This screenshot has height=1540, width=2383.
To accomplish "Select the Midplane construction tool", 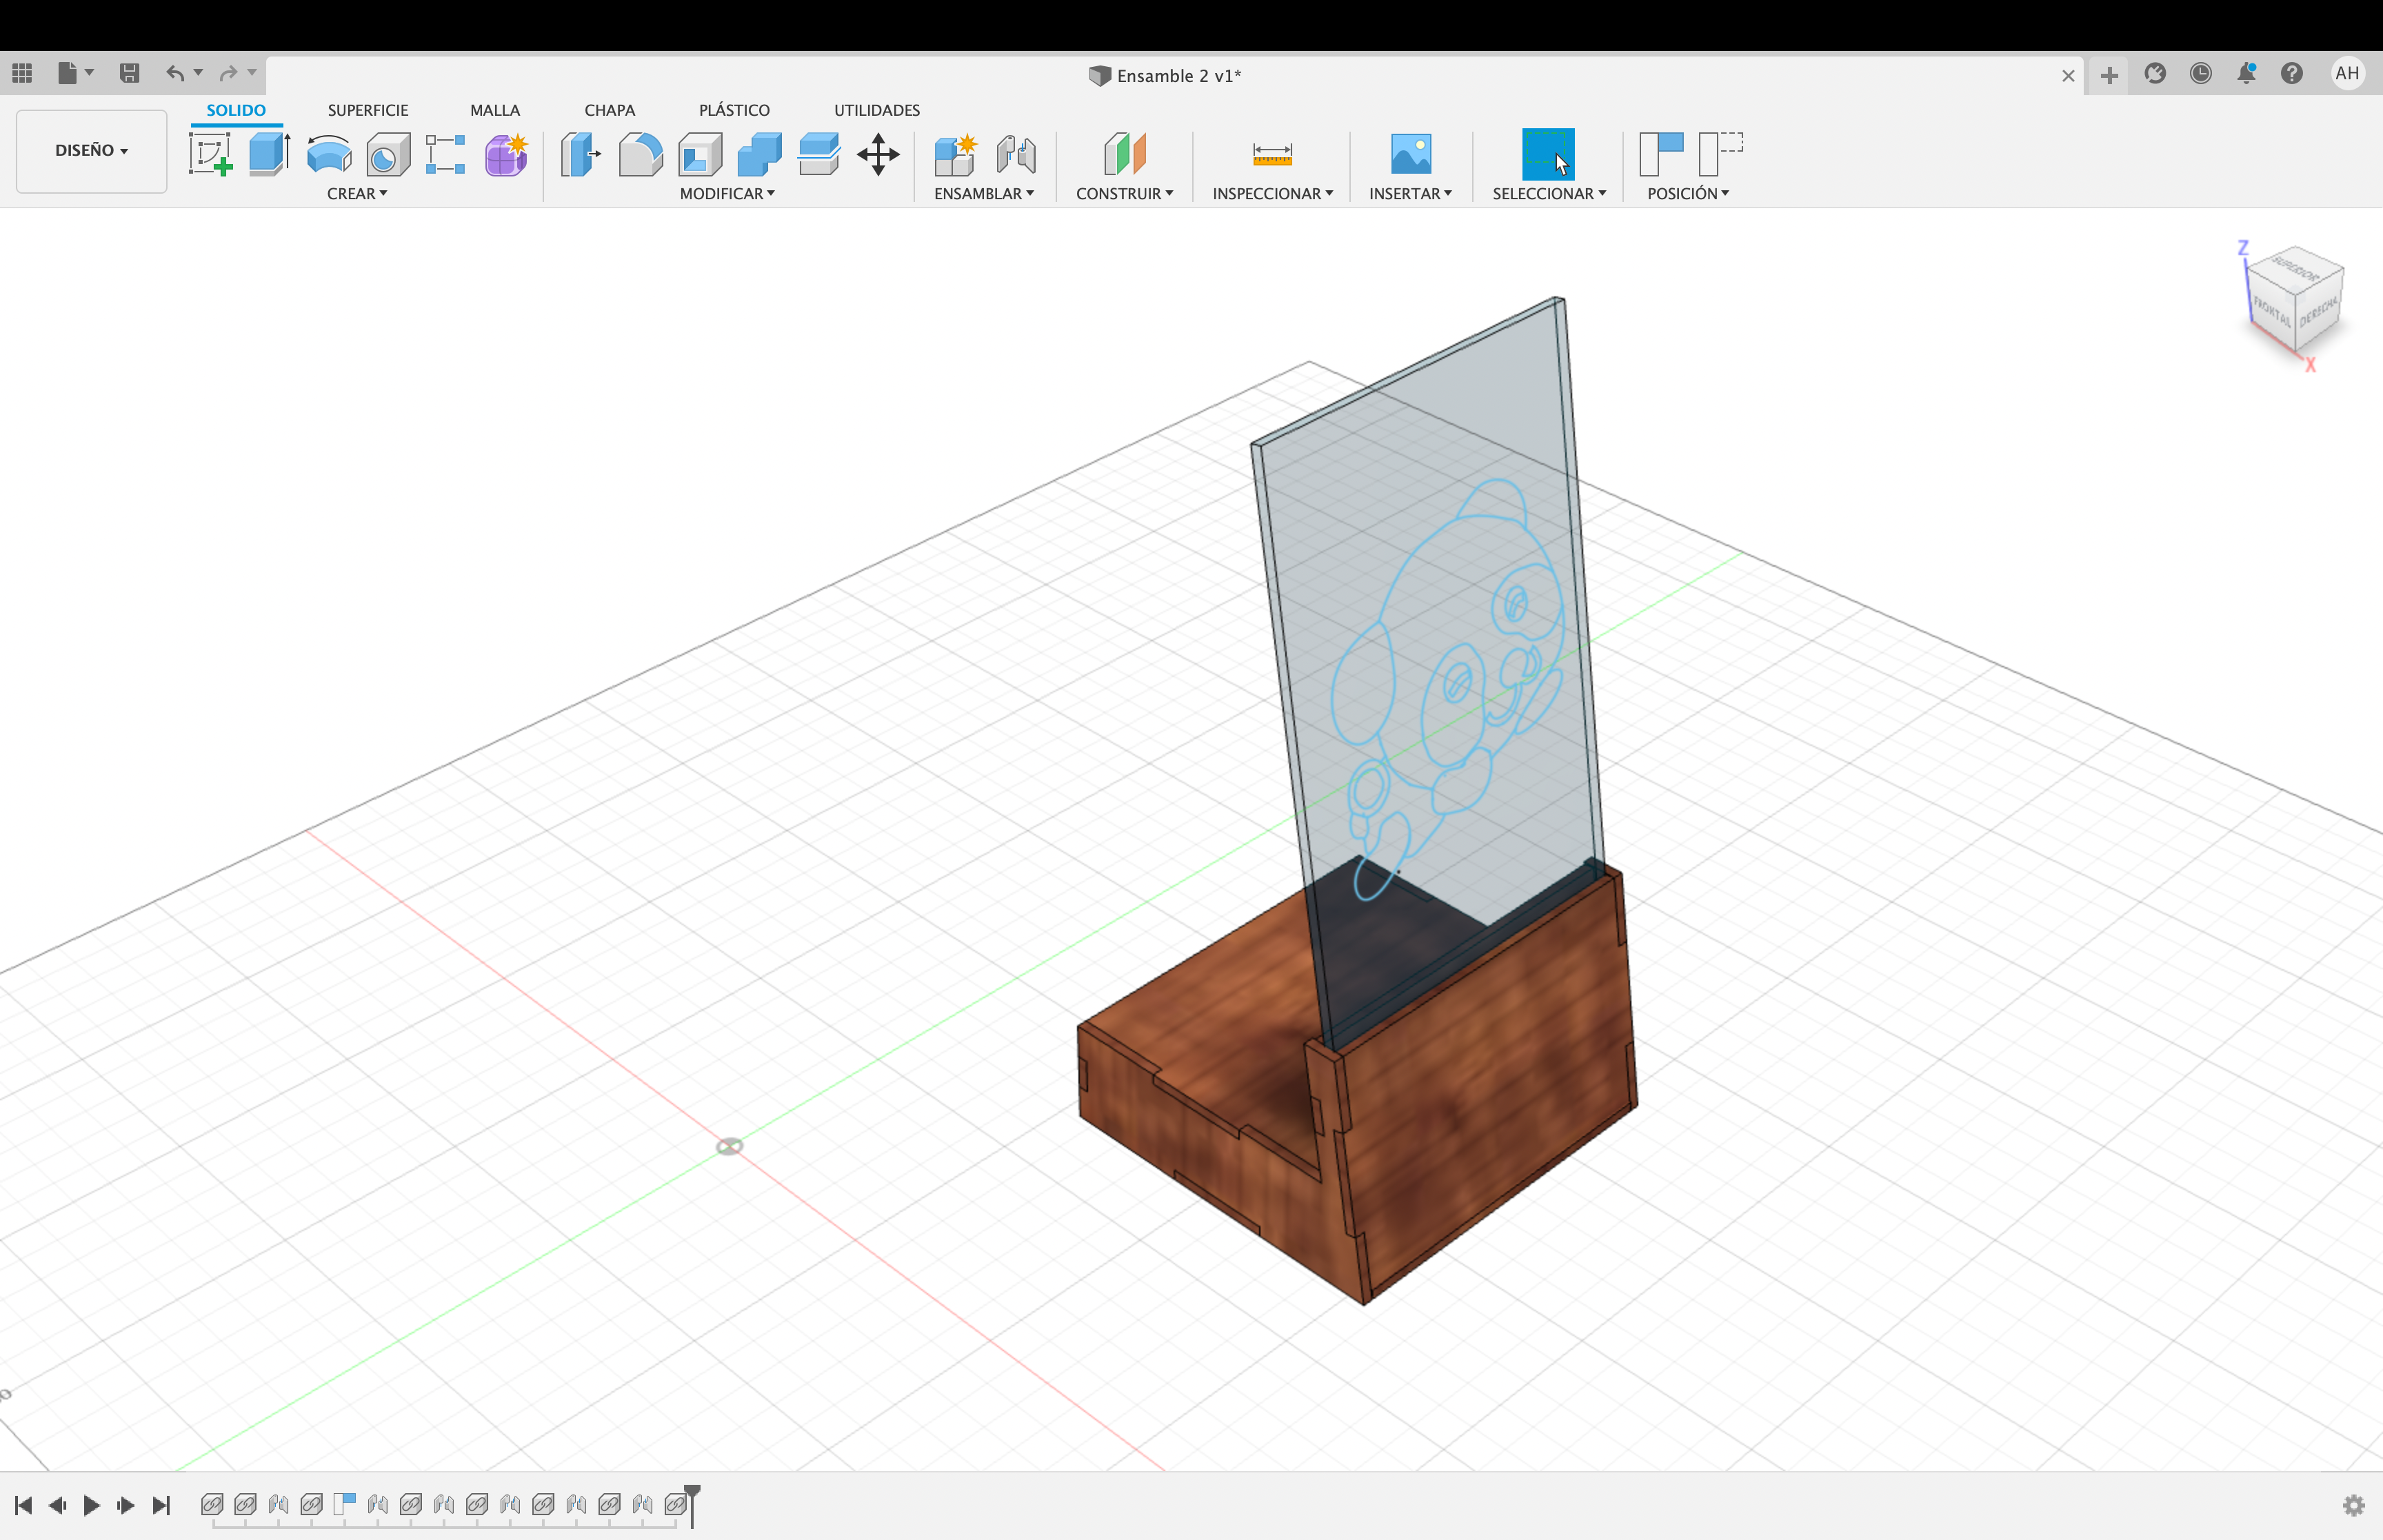I will [x=1125, y=154].
